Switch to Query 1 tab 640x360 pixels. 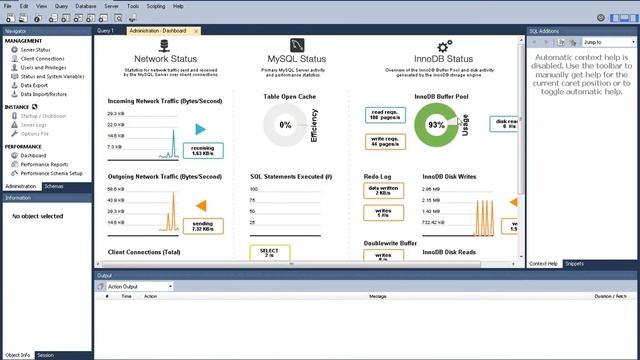coord(105,31)
